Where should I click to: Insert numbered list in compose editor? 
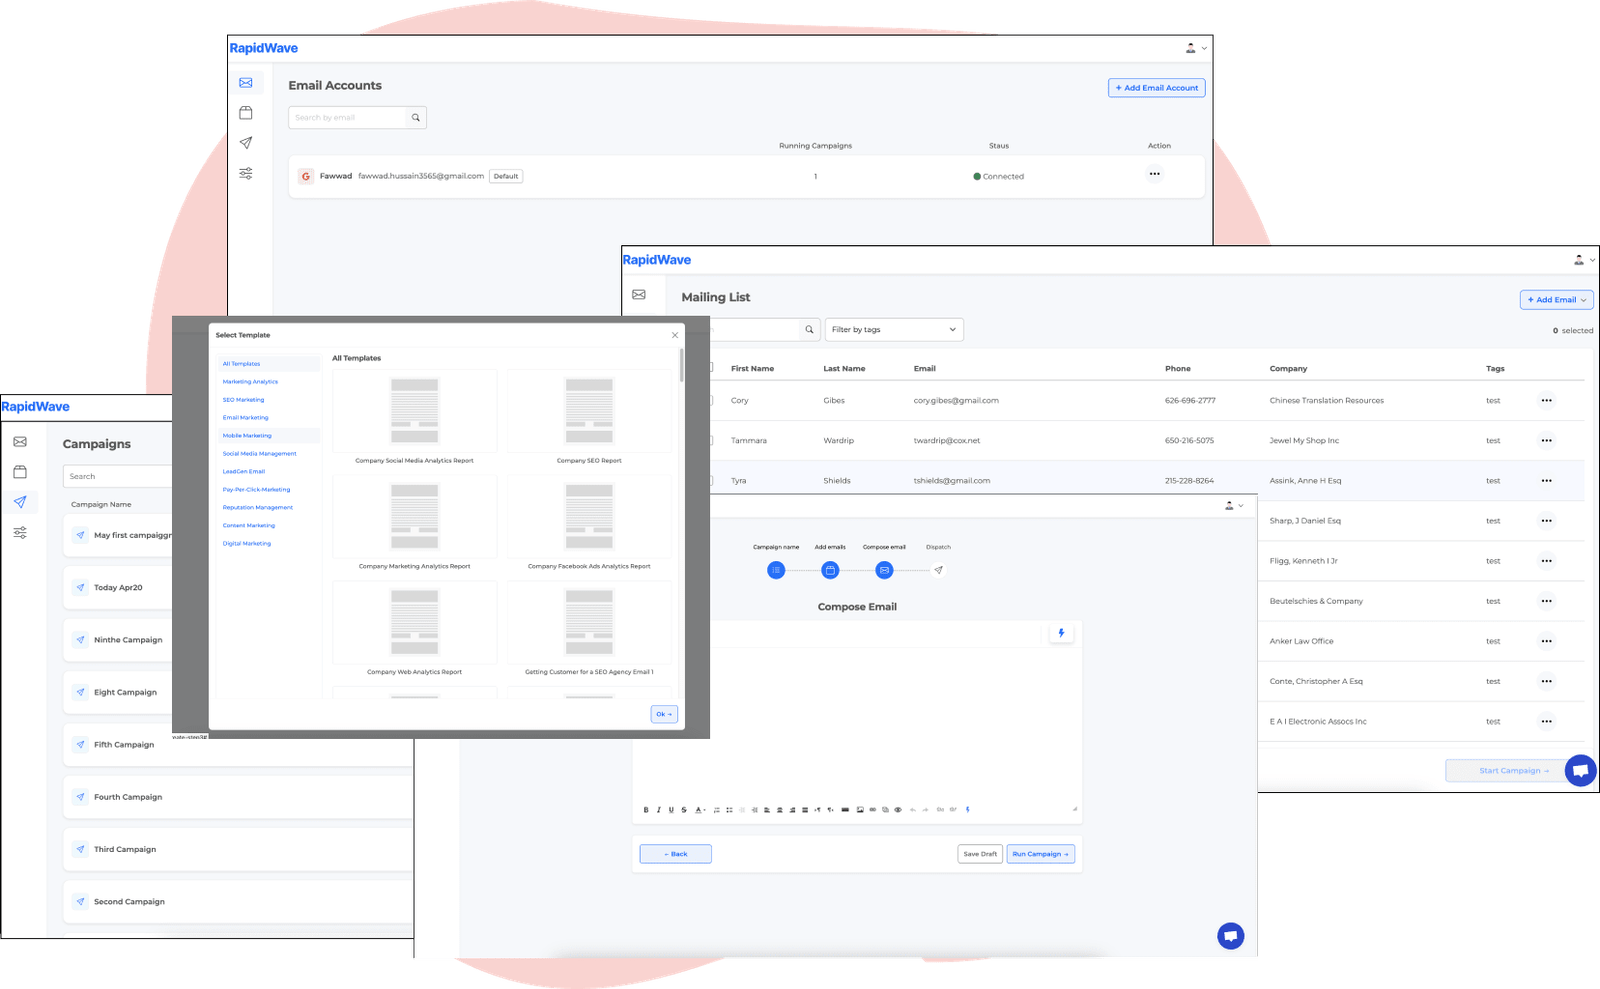point(717,810)
